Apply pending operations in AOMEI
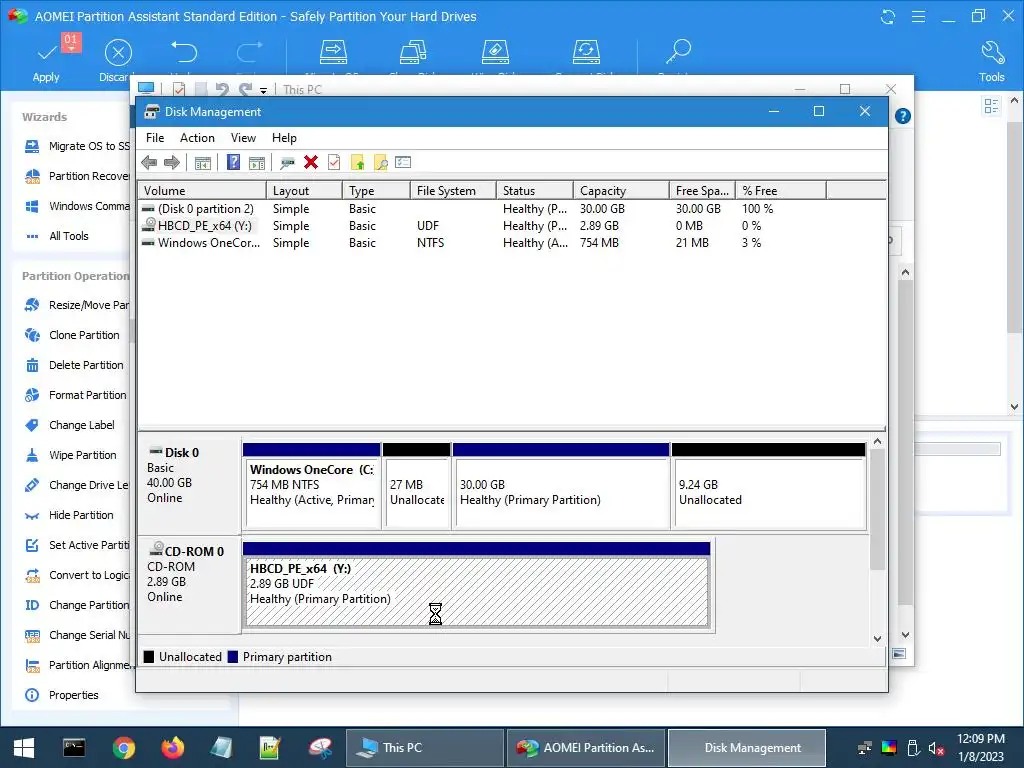The width and height of the screenshot is (1024, 768). click(46, 60)
